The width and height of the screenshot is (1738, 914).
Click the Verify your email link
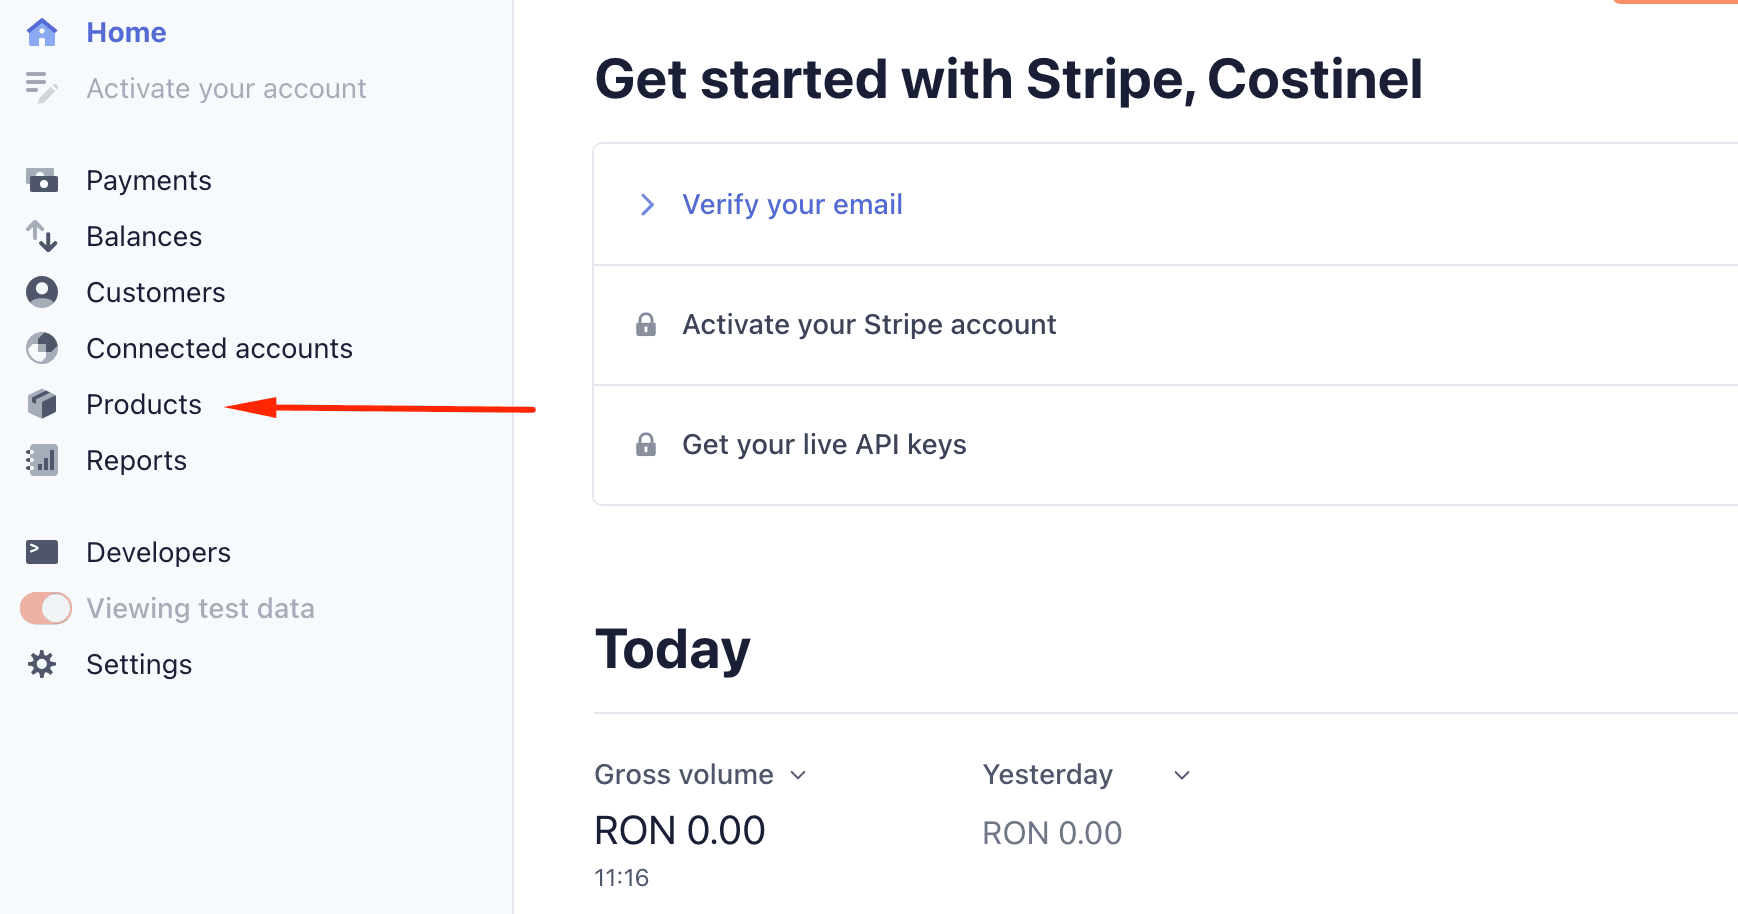[792, 204]
